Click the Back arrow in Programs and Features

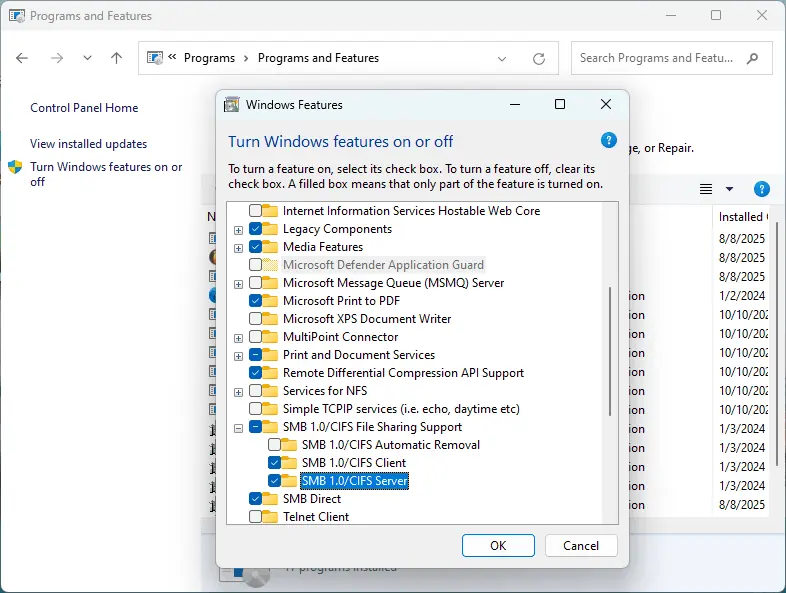pyautogui.click(x=22, y=58)
